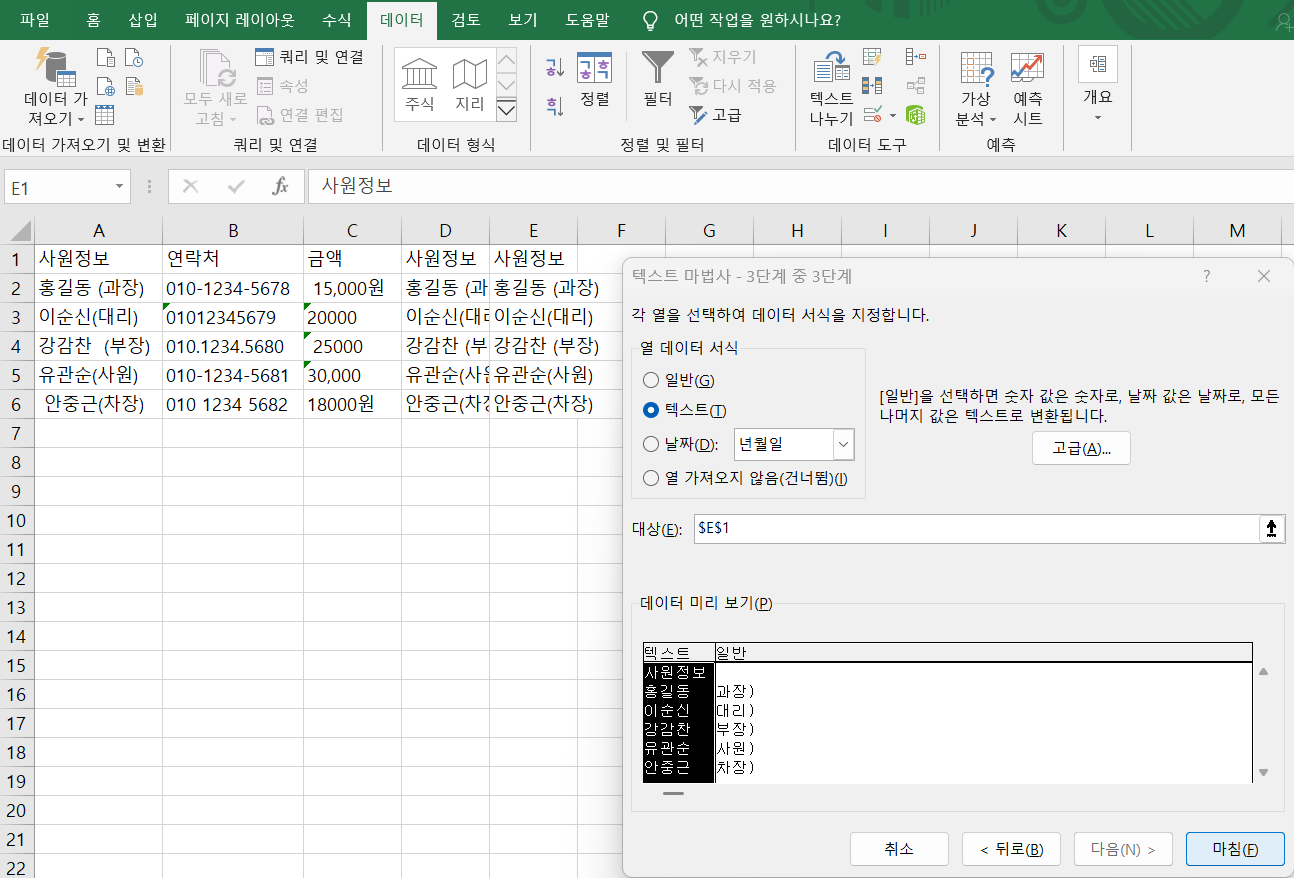Select the 일반 radio button
Screen dimensions: 1294x878
pos(651,380)
